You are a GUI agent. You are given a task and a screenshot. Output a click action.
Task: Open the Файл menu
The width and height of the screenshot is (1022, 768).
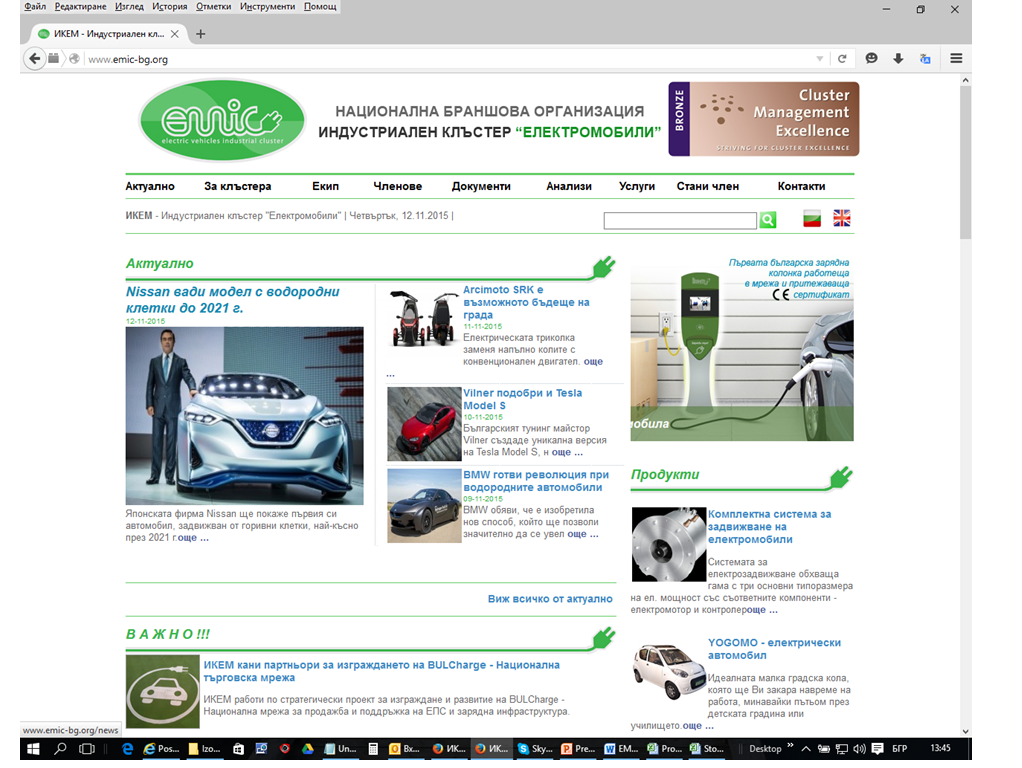(x=35, y=7)
